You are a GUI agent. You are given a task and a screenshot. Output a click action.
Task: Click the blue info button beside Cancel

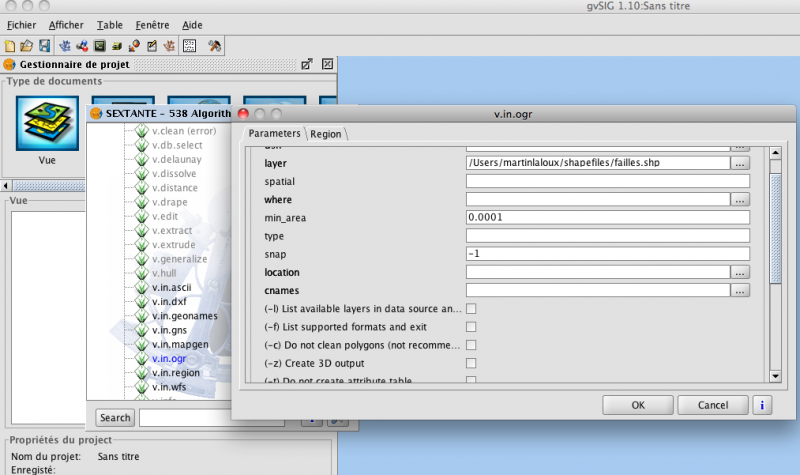(763, 405)
